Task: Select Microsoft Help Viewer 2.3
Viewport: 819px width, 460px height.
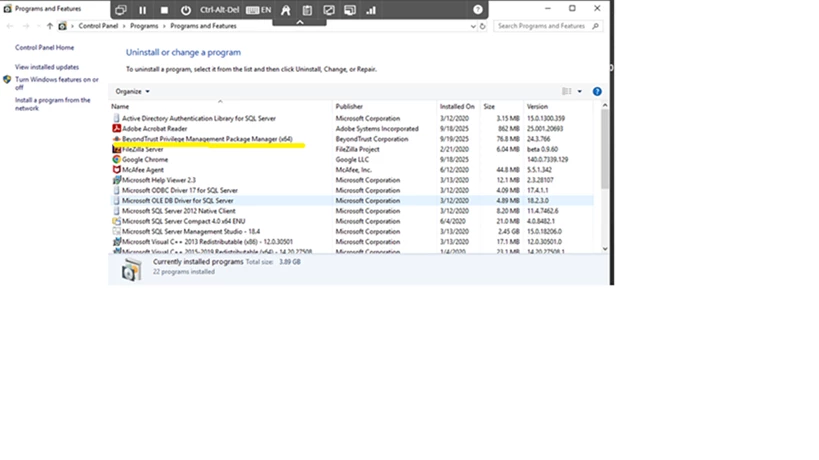Action: tap(352, 180)
